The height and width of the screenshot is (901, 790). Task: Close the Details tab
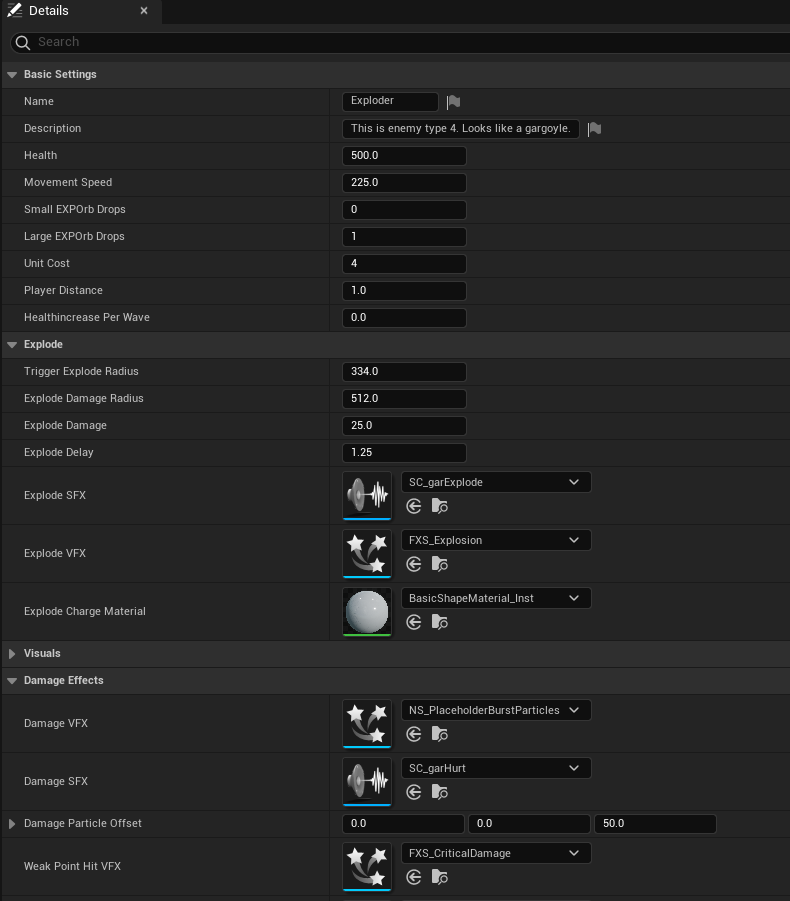144,11
